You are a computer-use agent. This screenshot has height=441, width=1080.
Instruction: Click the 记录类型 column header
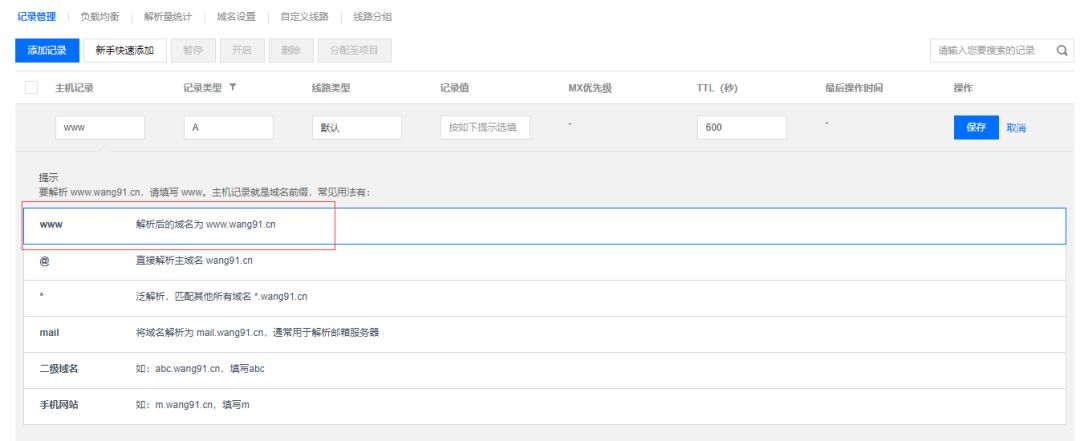coord(203,88)
